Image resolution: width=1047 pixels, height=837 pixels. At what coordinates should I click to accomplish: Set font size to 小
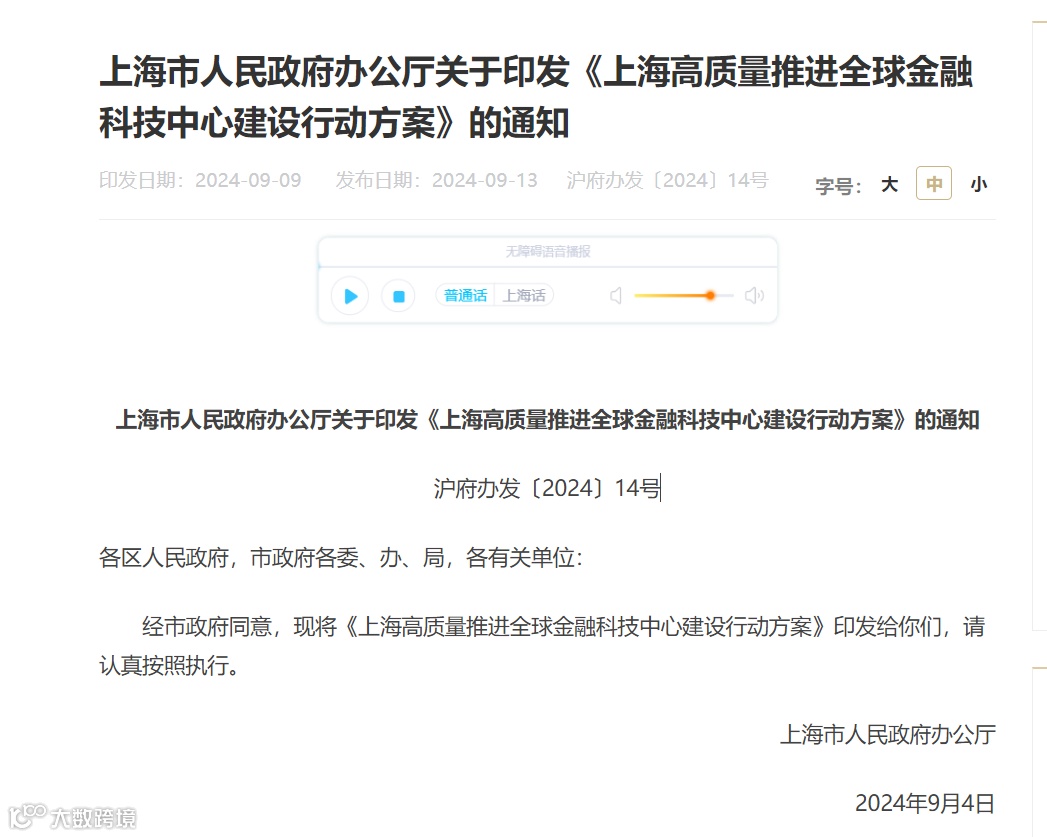978,184
